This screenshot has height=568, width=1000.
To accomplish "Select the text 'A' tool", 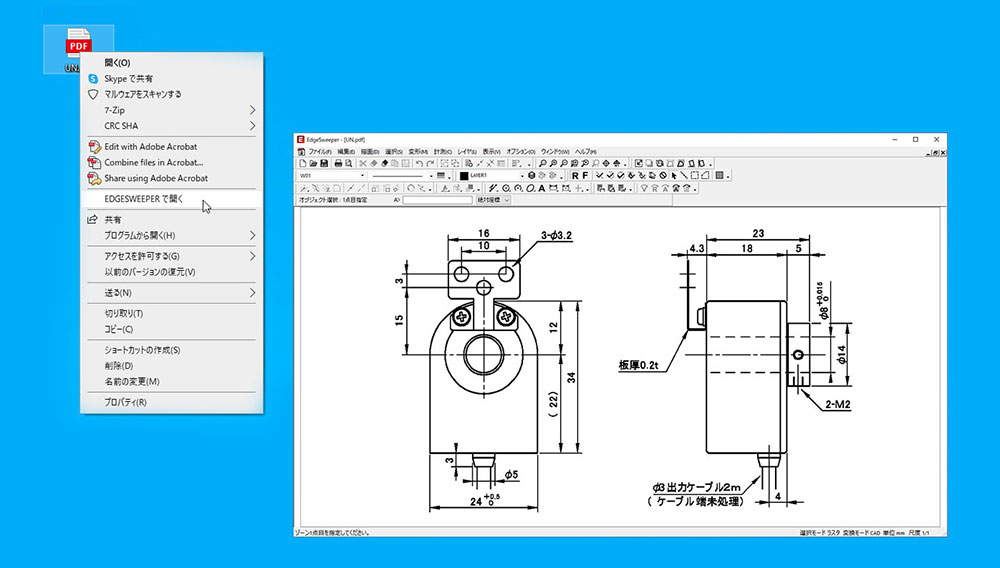I will pyautogui.click(x=541, y=188).
